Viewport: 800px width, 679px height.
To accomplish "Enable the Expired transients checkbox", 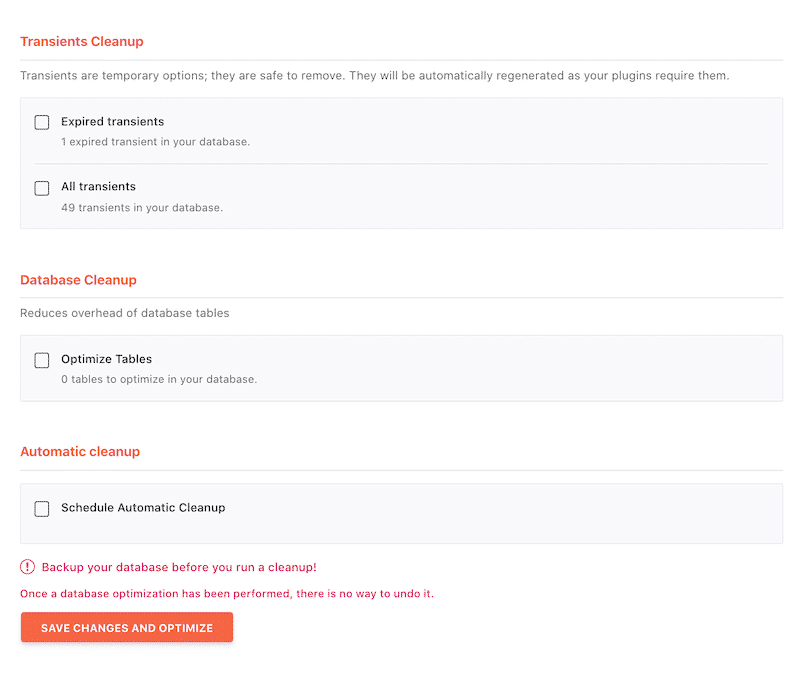I will coord(40,122).
